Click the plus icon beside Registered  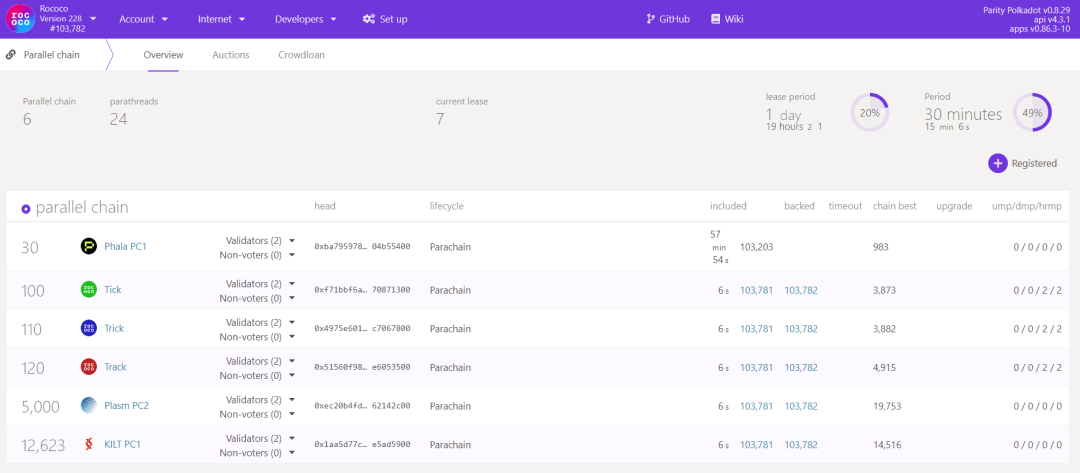click(x=997, y=163)
